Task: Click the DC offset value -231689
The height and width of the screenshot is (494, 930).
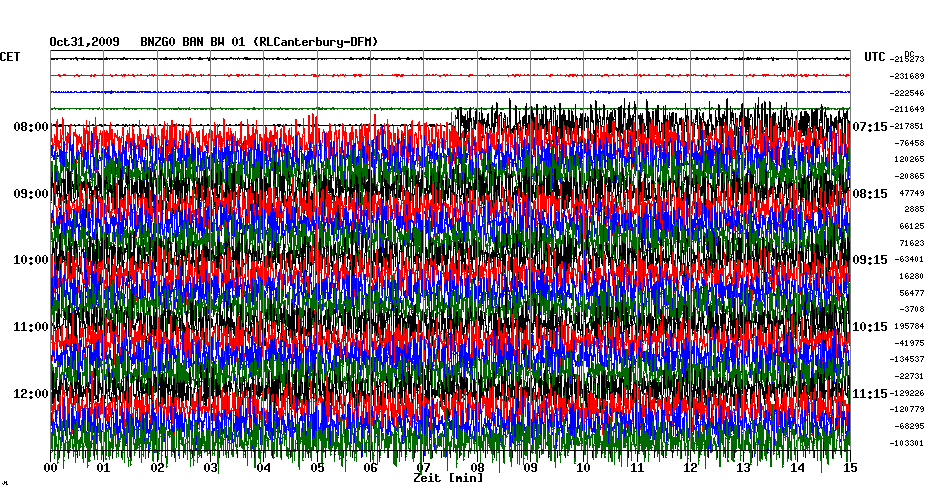Action: pyautogui.click(x=908, y=76)
